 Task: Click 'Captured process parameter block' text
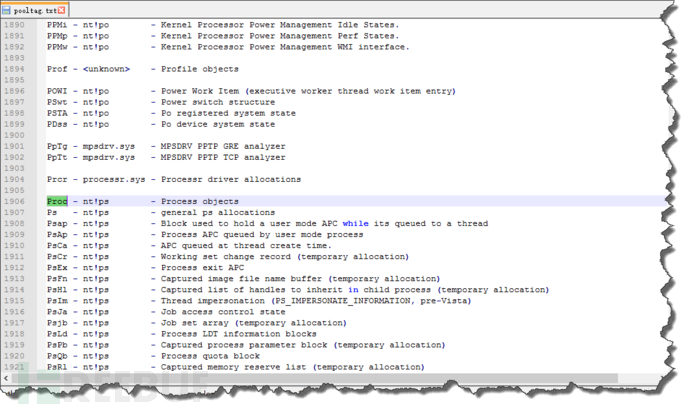tap(244, 345)
